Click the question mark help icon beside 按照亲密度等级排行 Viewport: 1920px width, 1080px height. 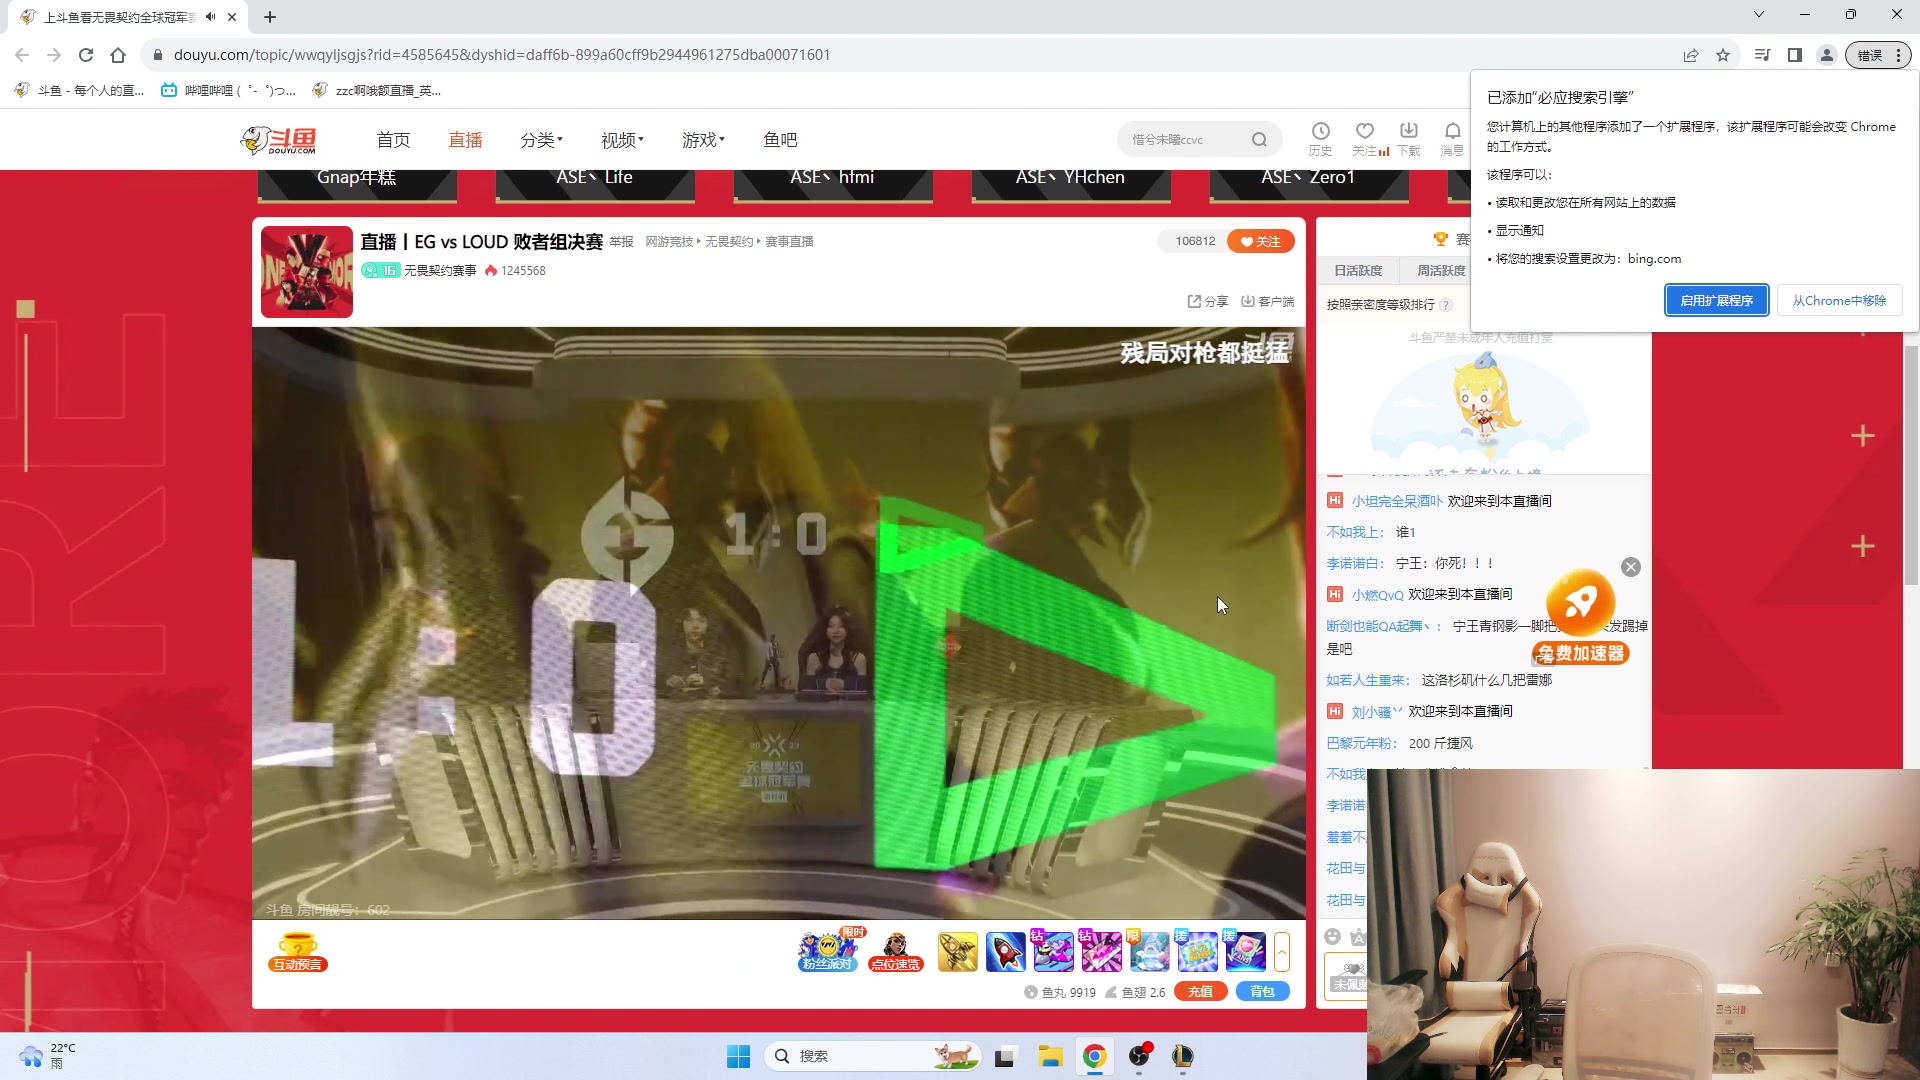coord(1446,305)
